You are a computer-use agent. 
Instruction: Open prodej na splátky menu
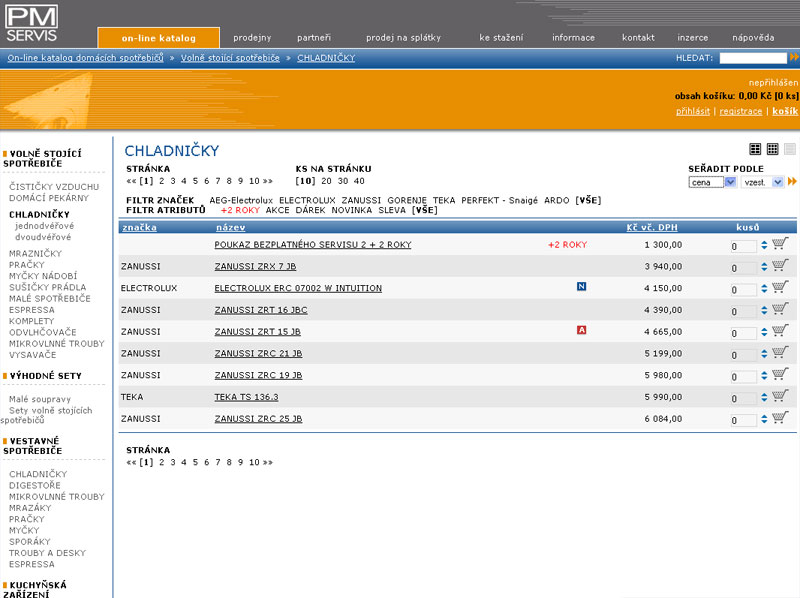point(403,38)
